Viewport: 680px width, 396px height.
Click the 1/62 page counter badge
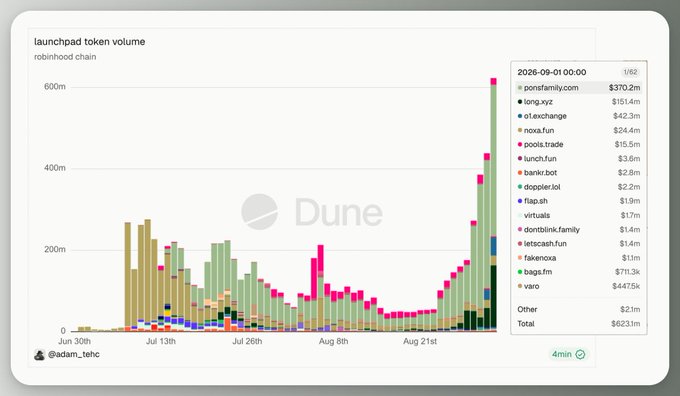point(630,72)
